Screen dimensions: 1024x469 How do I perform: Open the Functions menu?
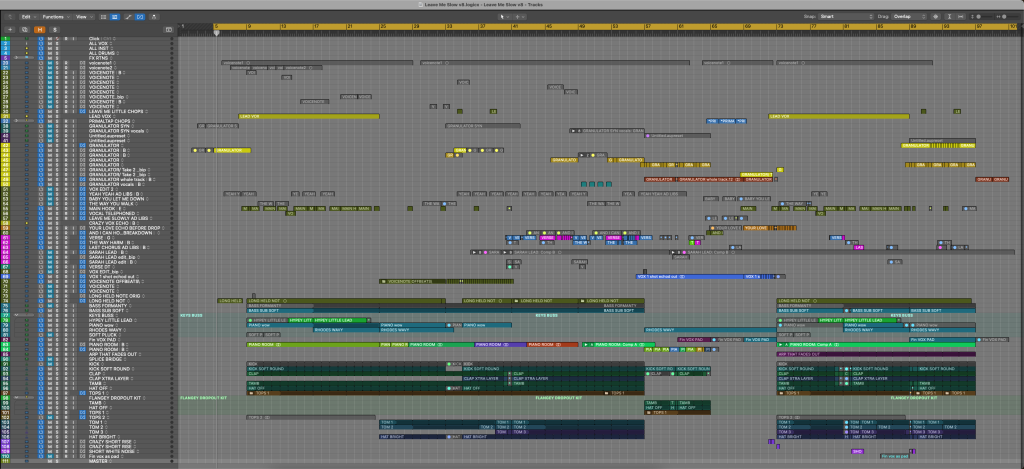(x=54, y=17)
